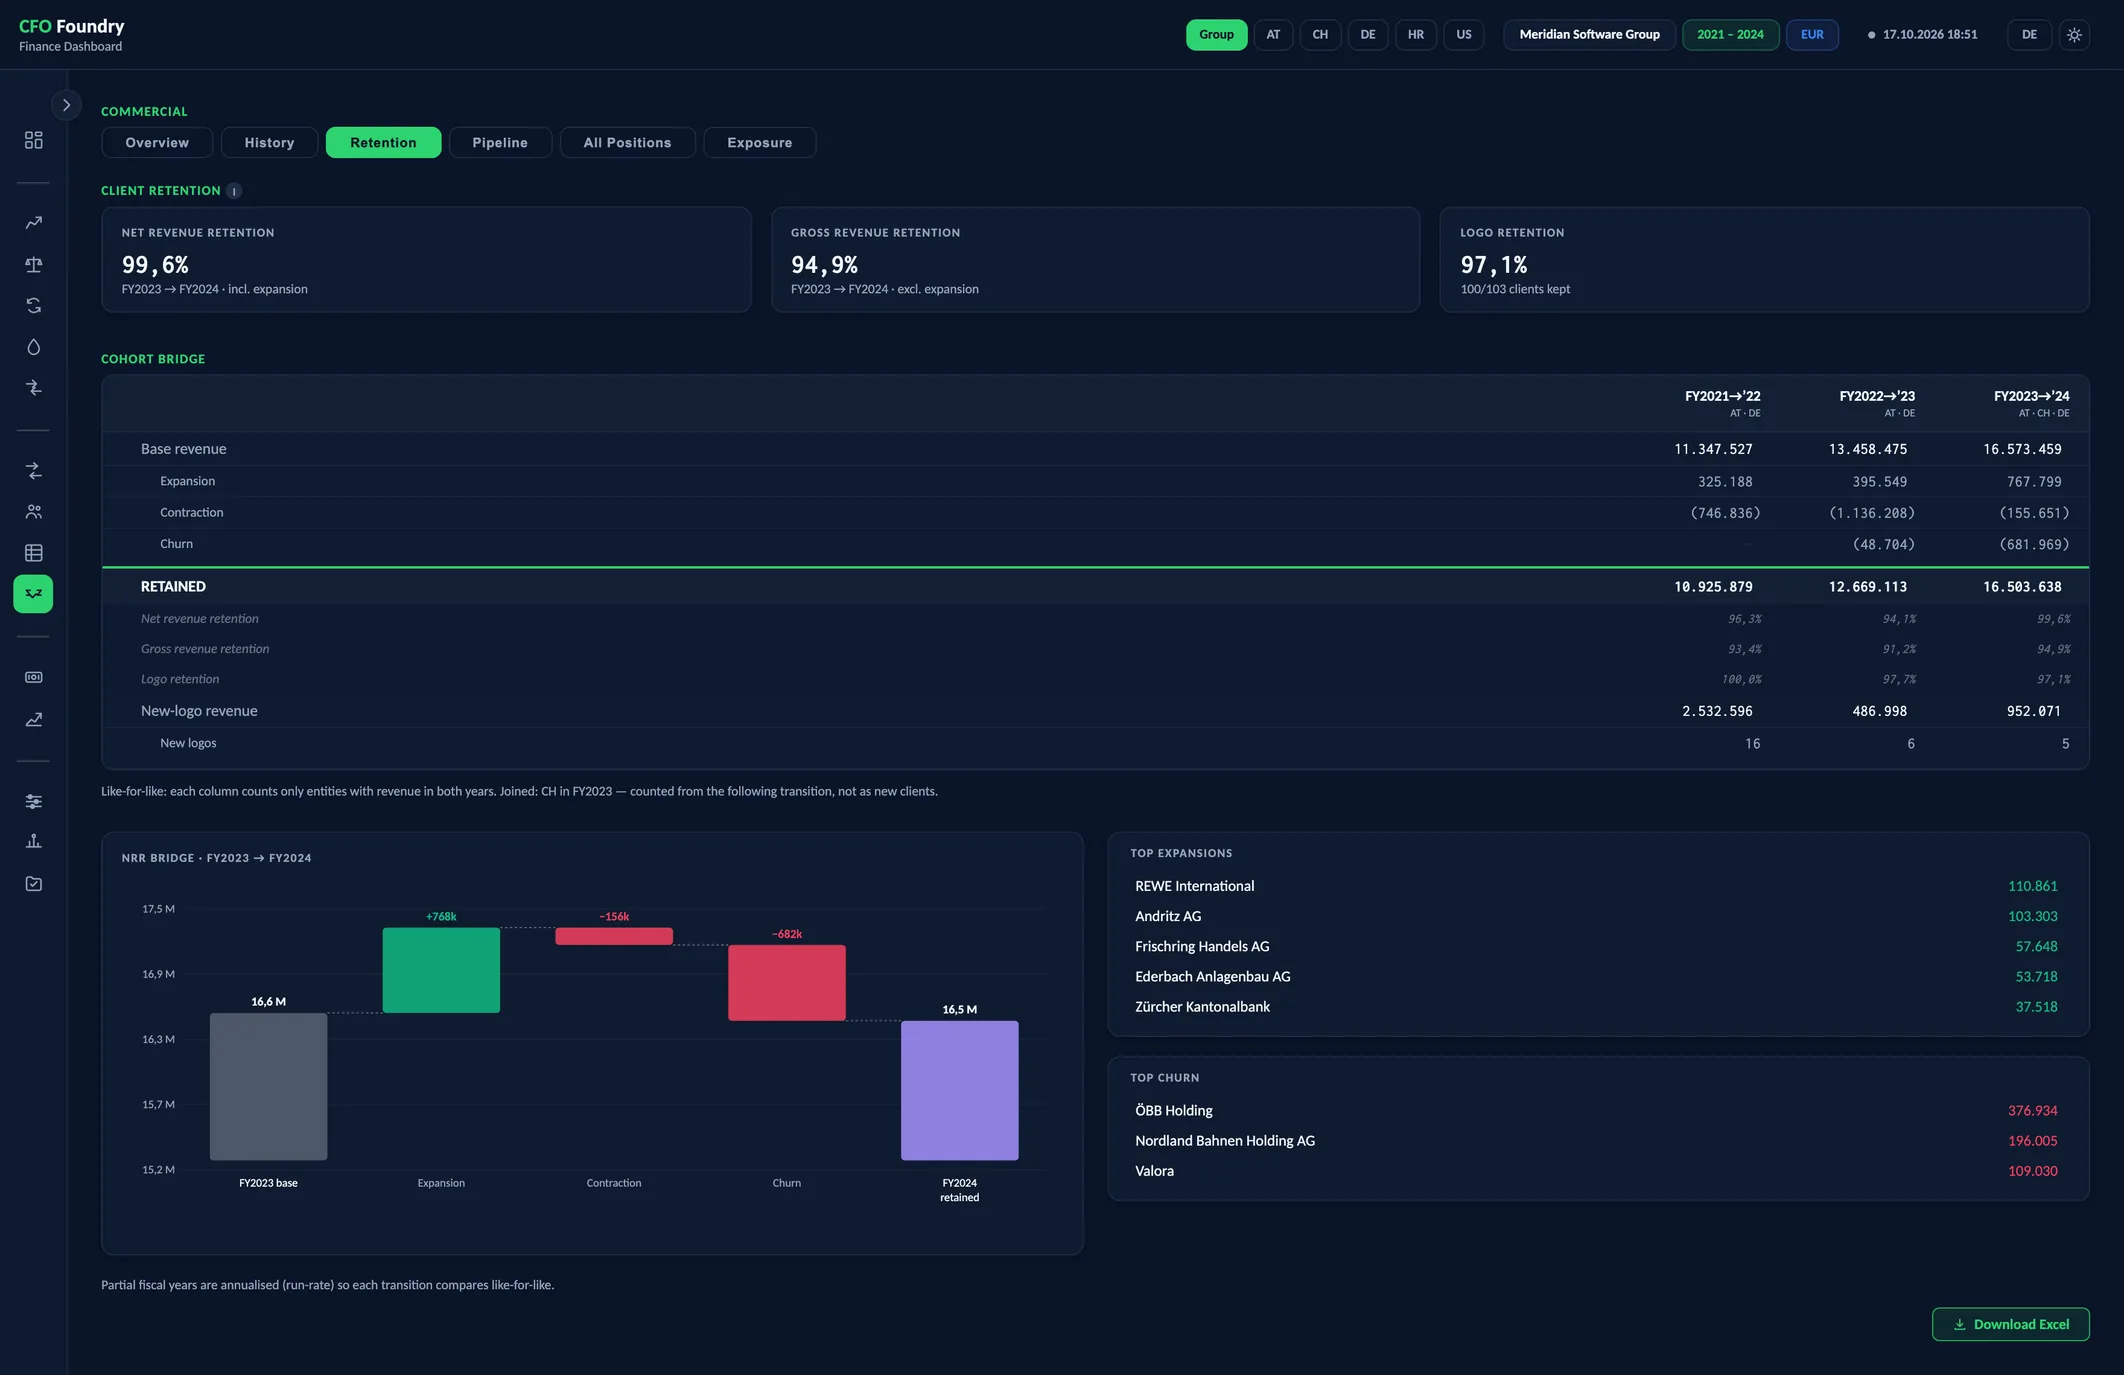Open the droplet liquidity icon in sidebar
Screen dimensions: 2124x1375
(x=33, y=347)
